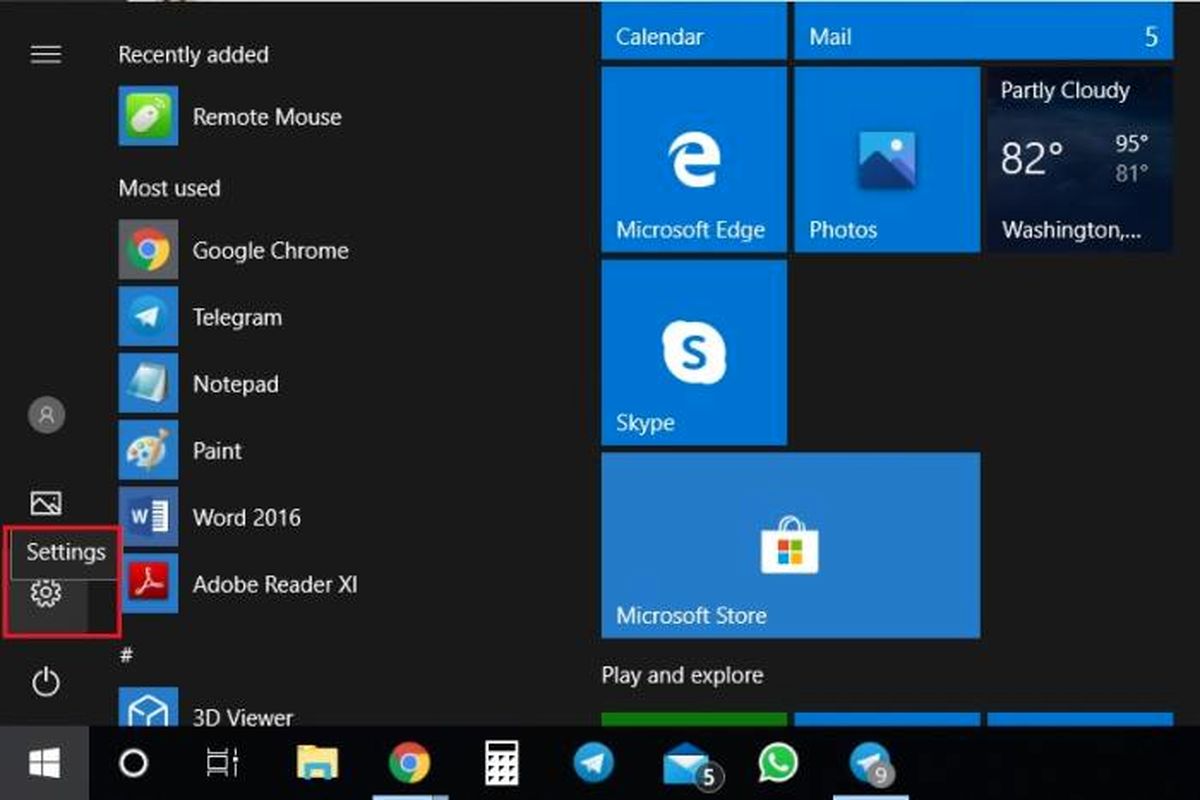Open the Settings gear icon
Screen dimensions: 1200x800
pyautogui.click(x=46, y=594)
